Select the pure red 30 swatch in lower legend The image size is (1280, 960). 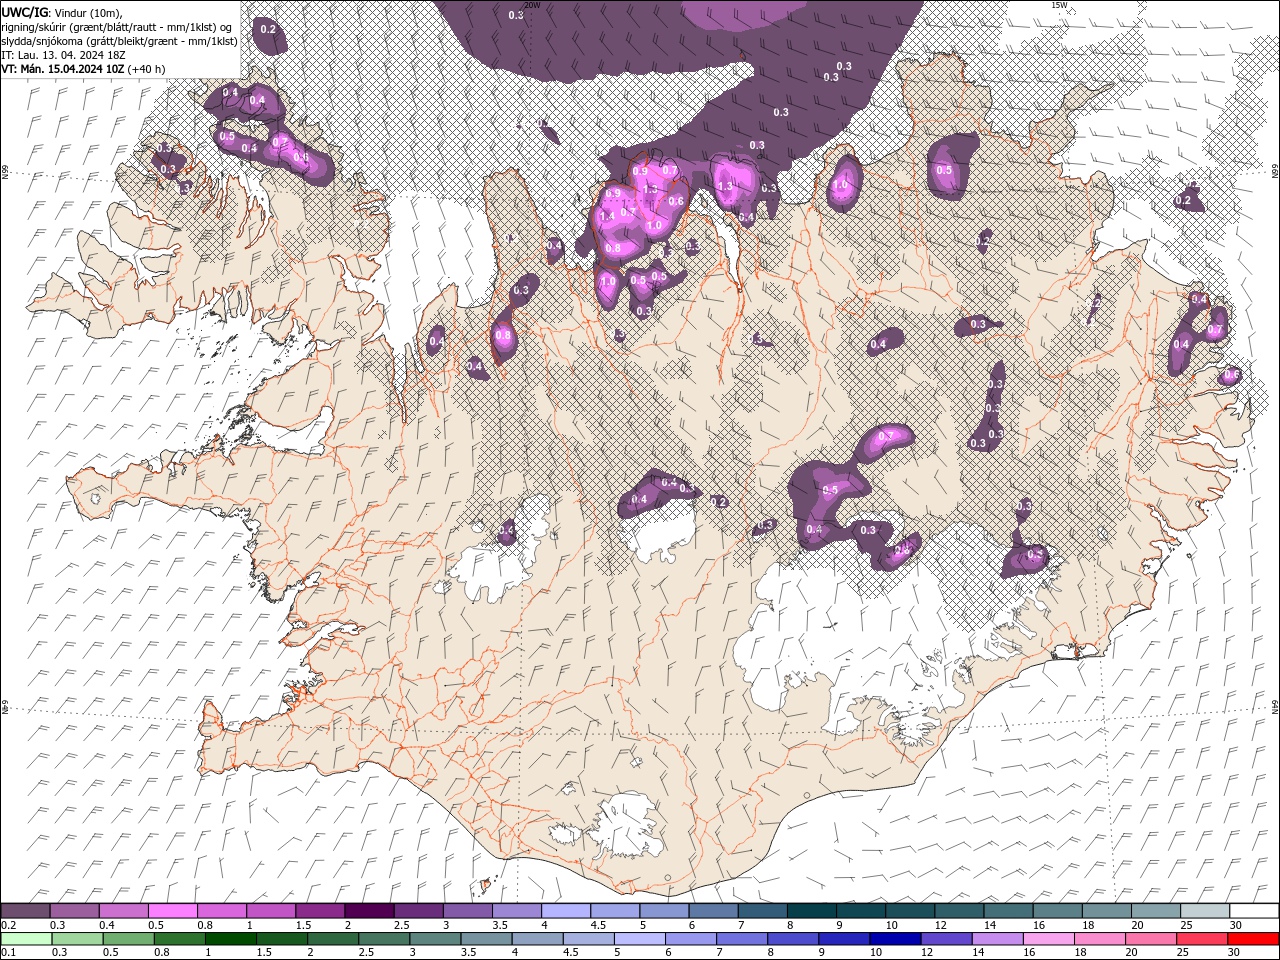(x=1252, y=939)
